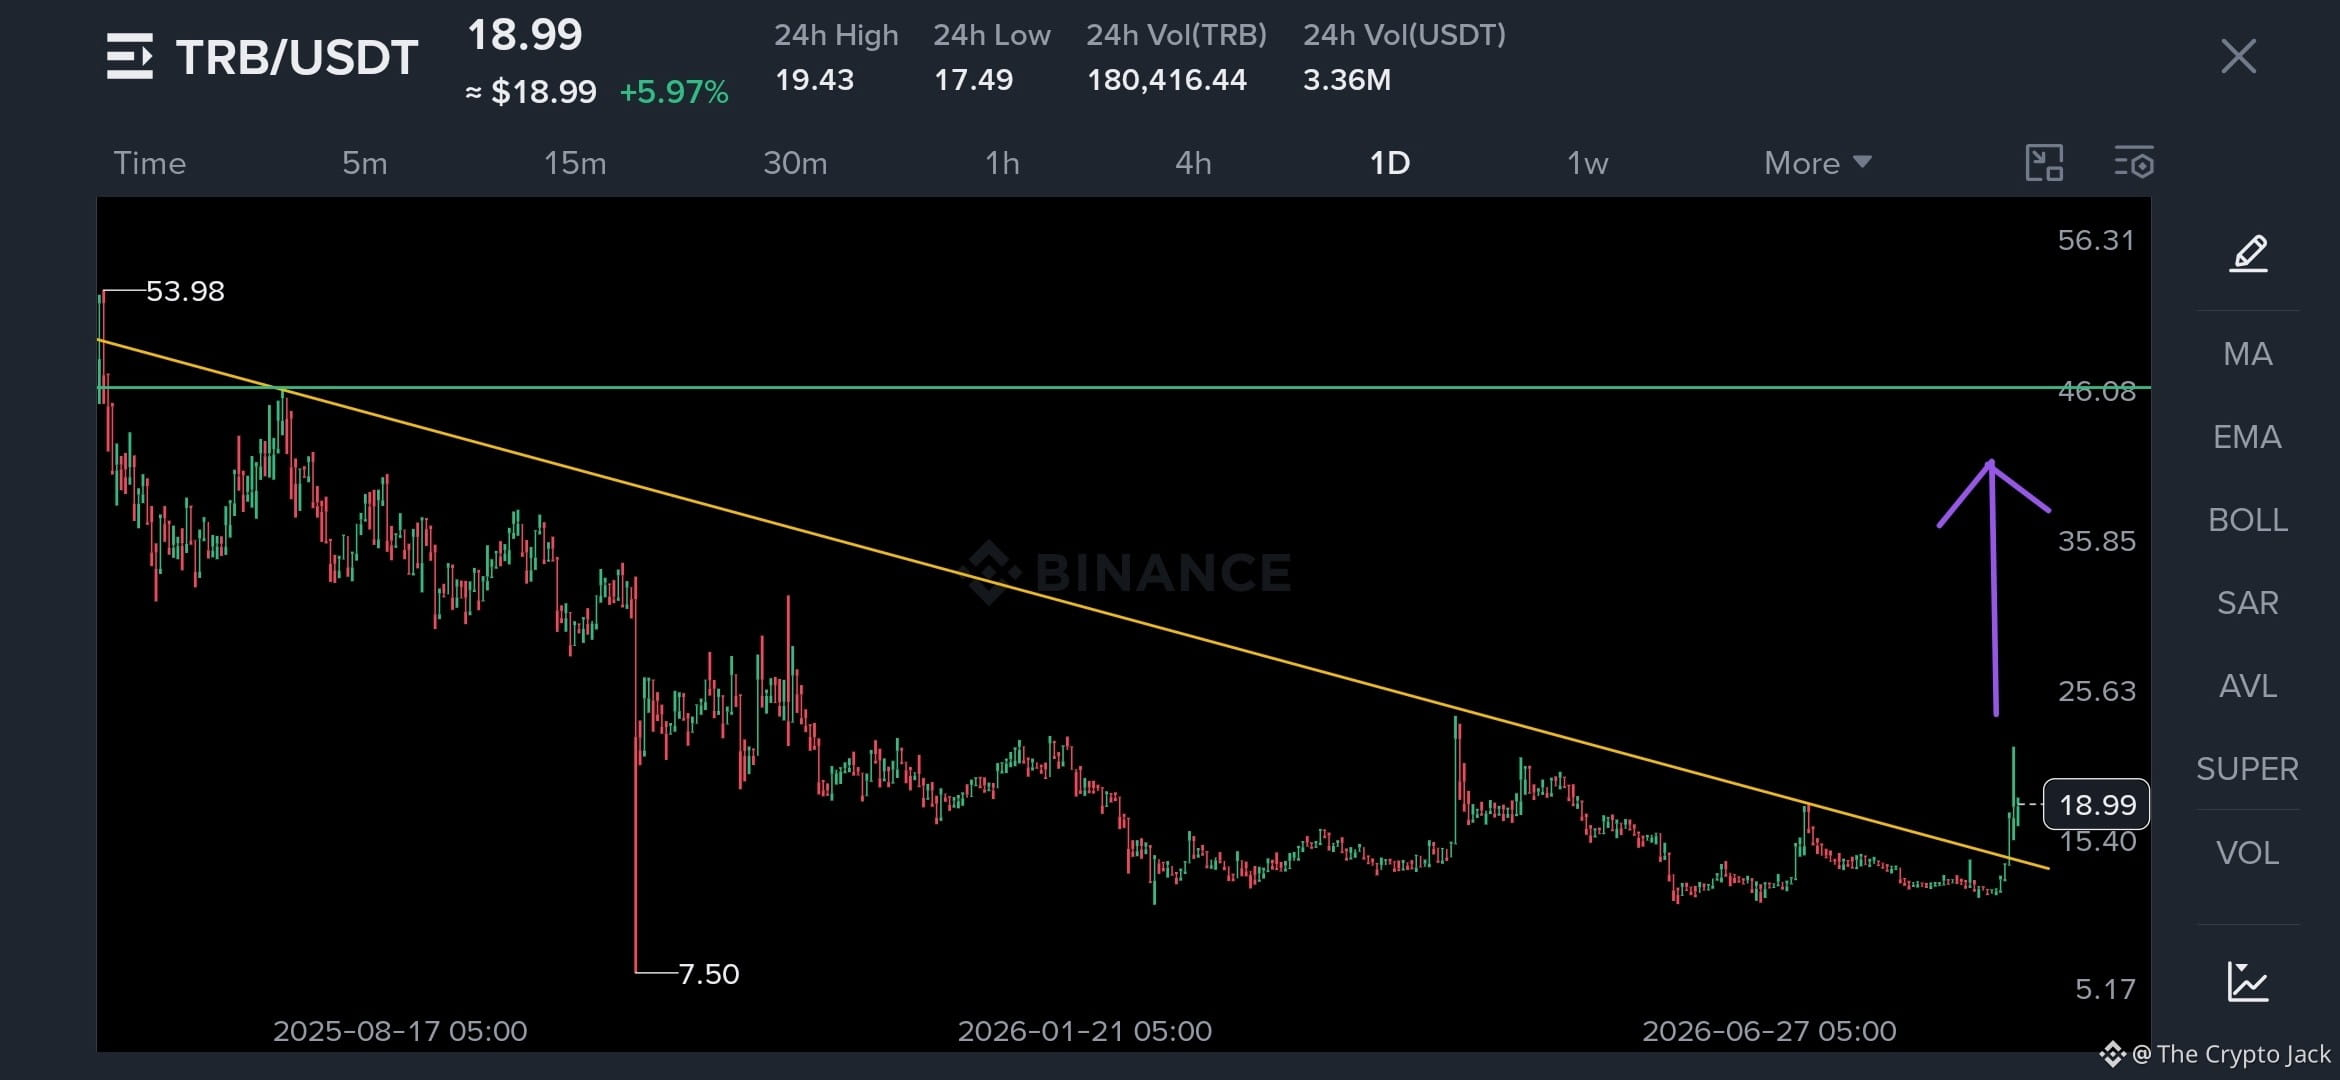The height and width of the screenshot is (1080, 2340).
Task: Click the 56.31 price axis label
Action: pyautogui.click(x=2097, y=240)
